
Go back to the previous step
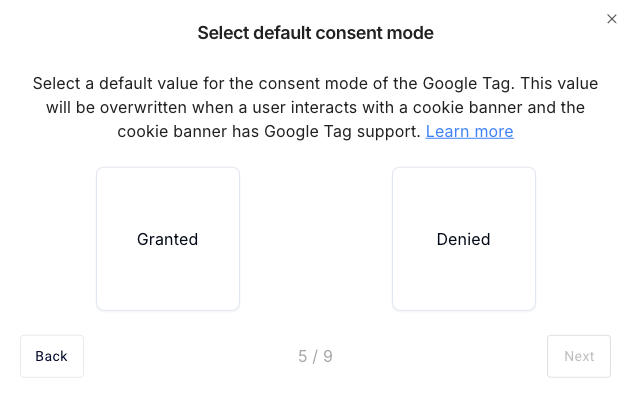(x=52, y=356)
